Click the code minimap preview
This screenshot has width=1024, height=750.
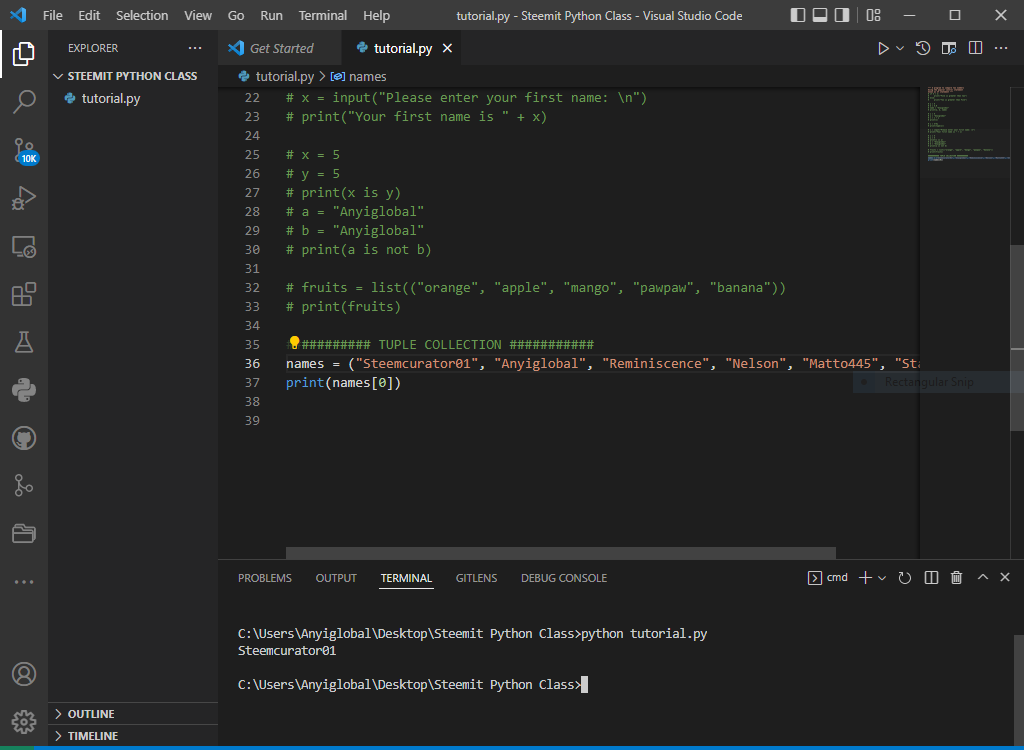(965, 123)
